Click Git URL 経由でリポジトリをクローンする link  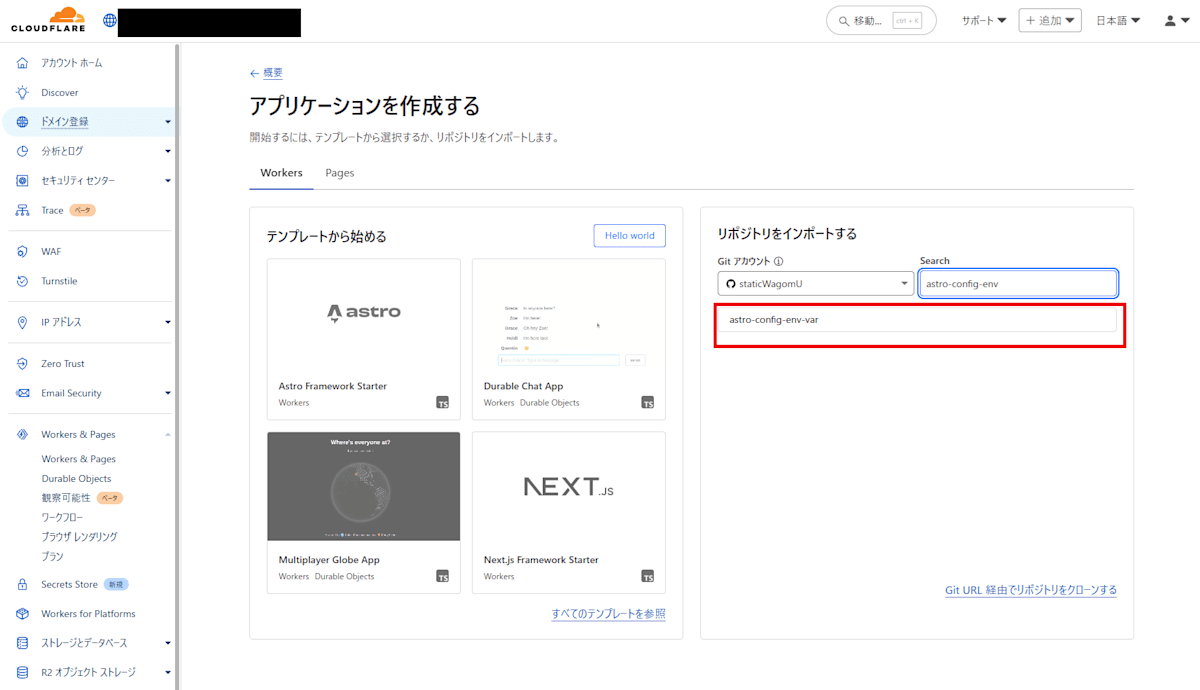(x=1031, y=590)
